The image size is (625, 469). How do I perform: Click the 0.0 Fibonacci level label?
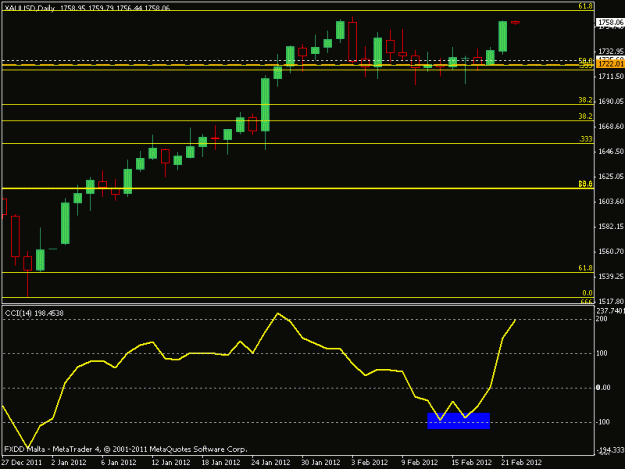pyautogui.click(x=588, y=293)
